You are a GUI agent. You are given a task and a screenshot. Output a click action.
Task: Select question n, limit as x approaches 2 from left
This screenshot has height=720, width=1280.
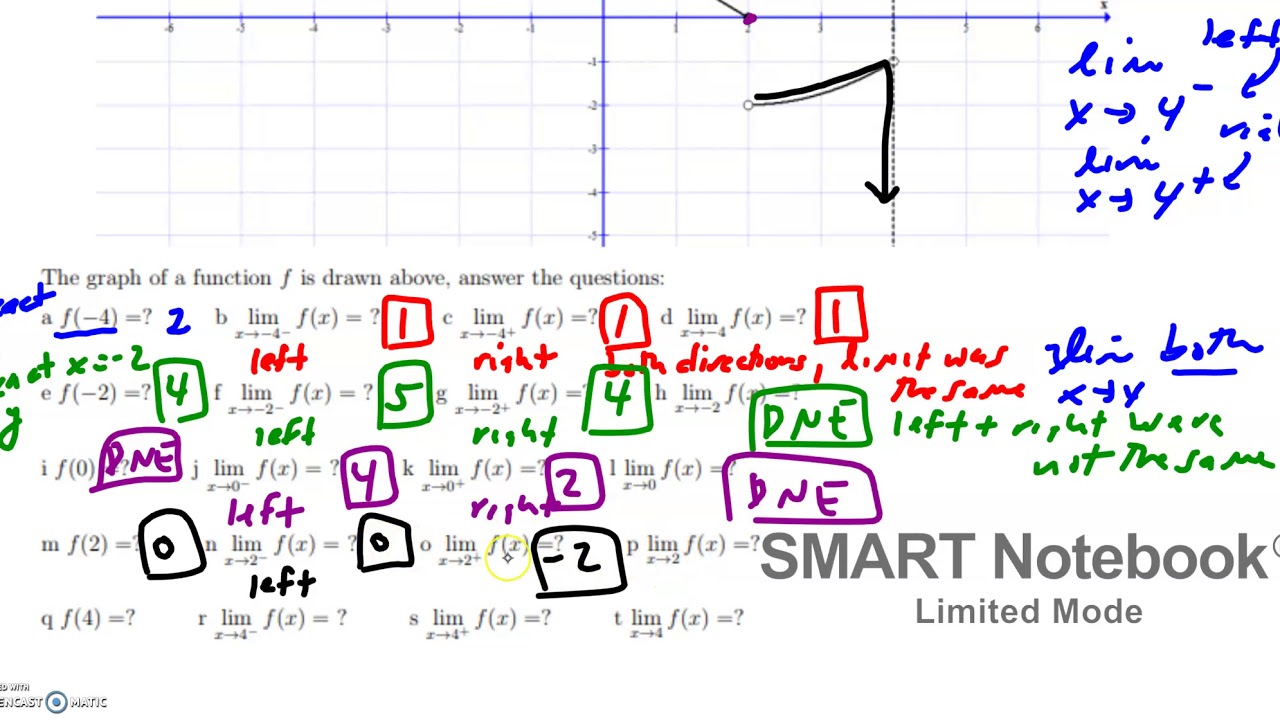[x=281, y=548]
